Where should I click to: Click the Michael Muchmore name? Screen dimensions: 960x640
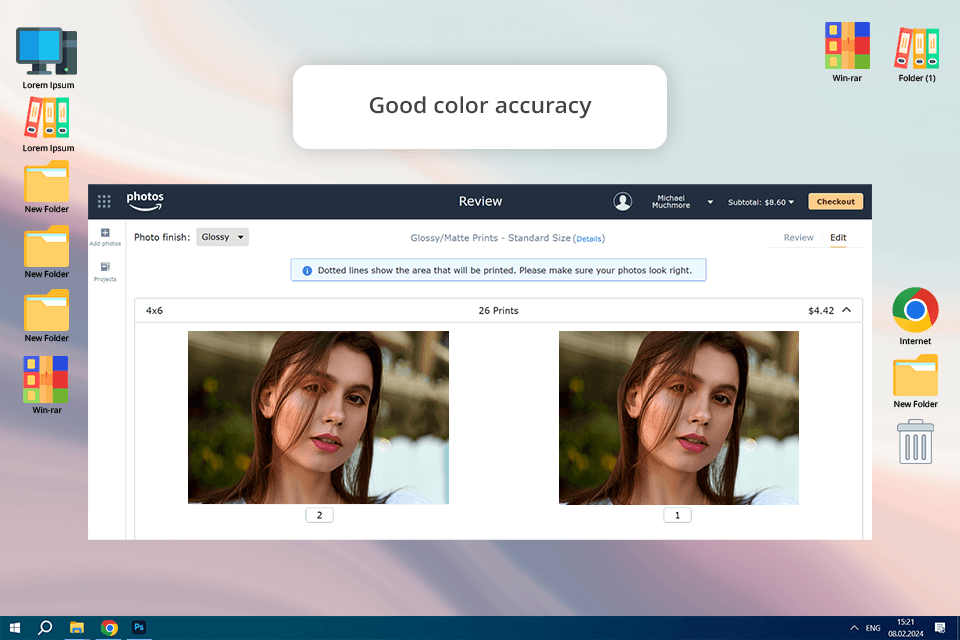click(671, 201)
